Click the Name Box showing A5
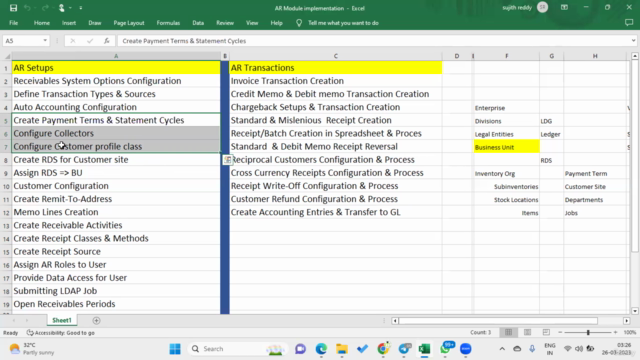The width and height of the screenshot is (640, 360). (x=22, y=40)
